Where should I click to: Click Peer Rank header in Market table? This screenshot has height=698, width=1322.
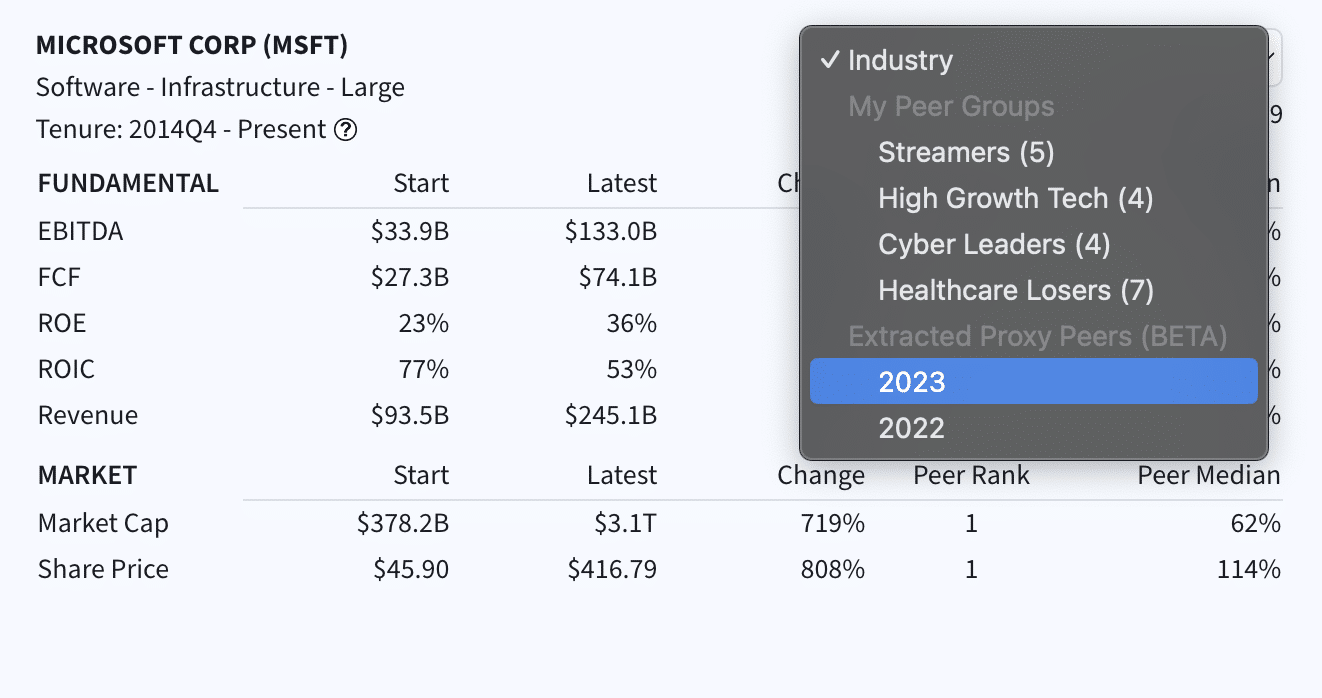click(x=971, y=475)
